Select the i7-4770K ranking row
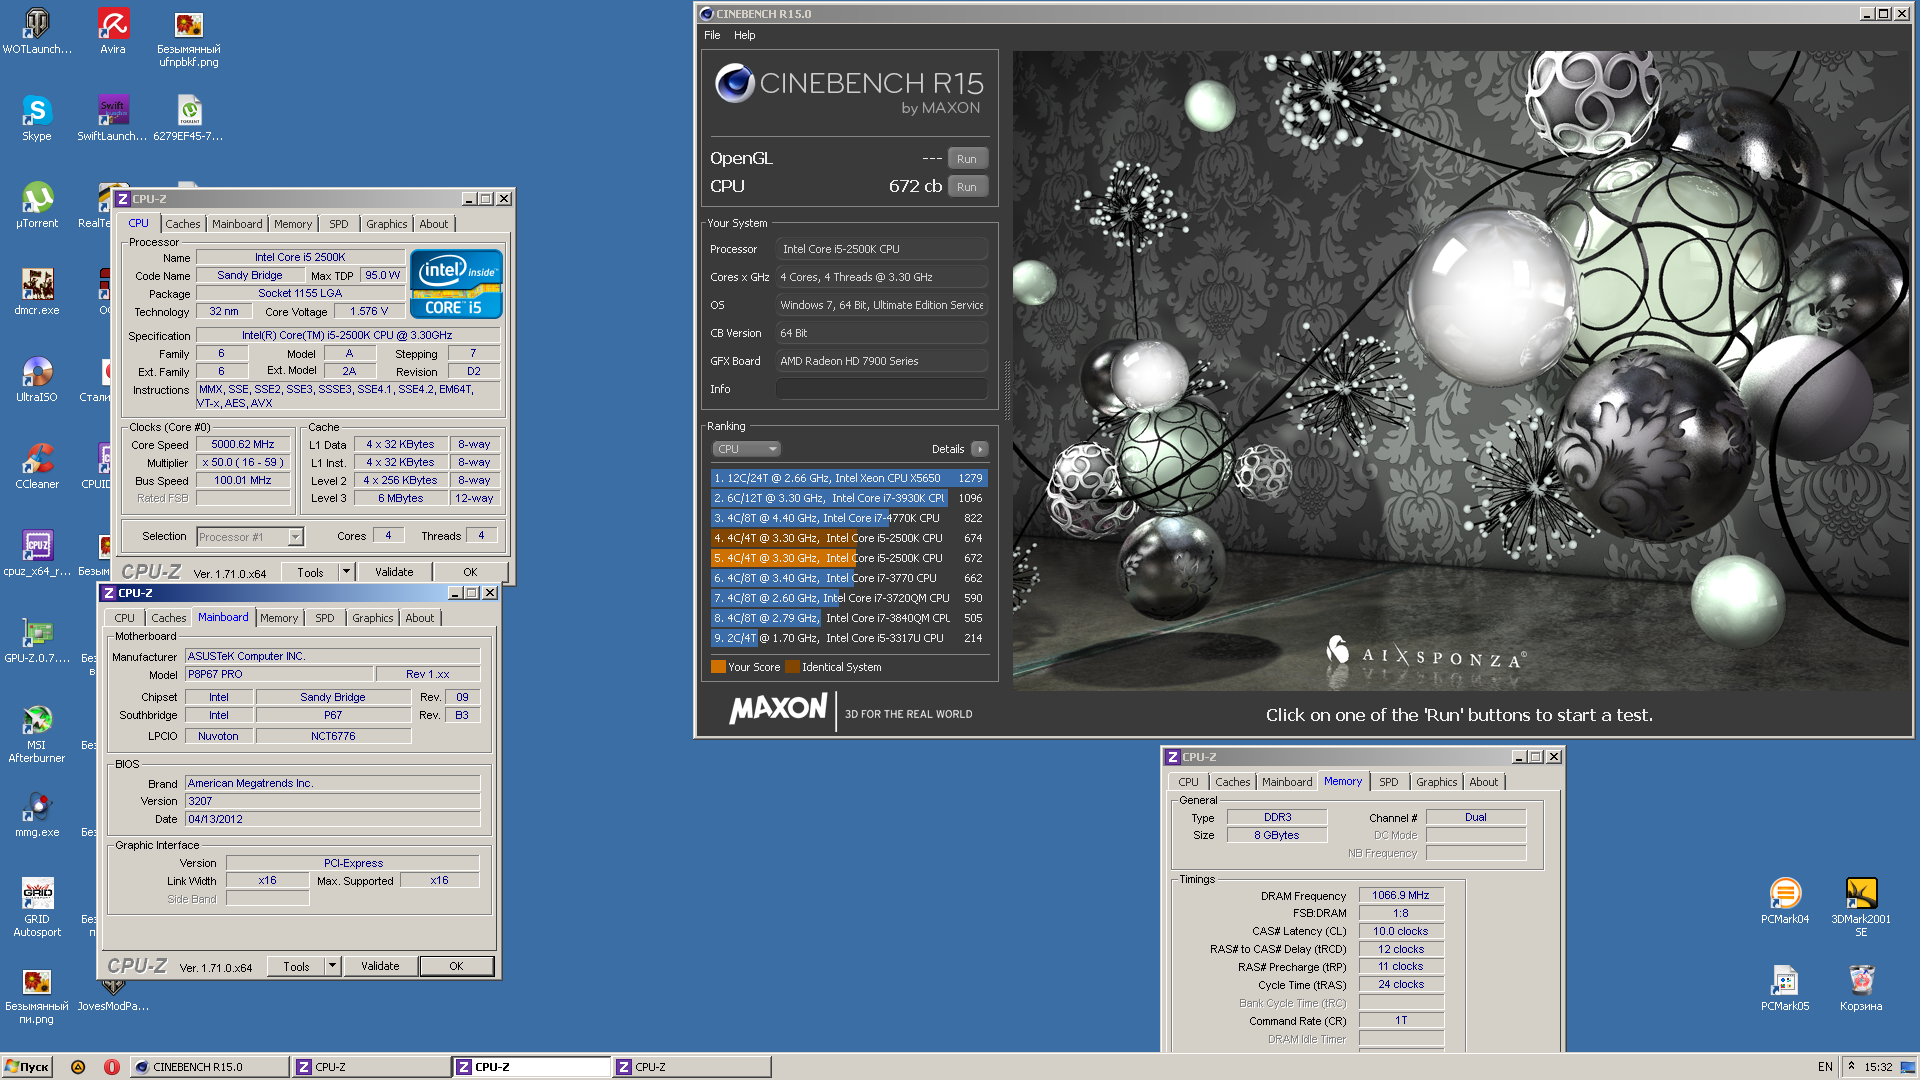 [x=849, y=518]
